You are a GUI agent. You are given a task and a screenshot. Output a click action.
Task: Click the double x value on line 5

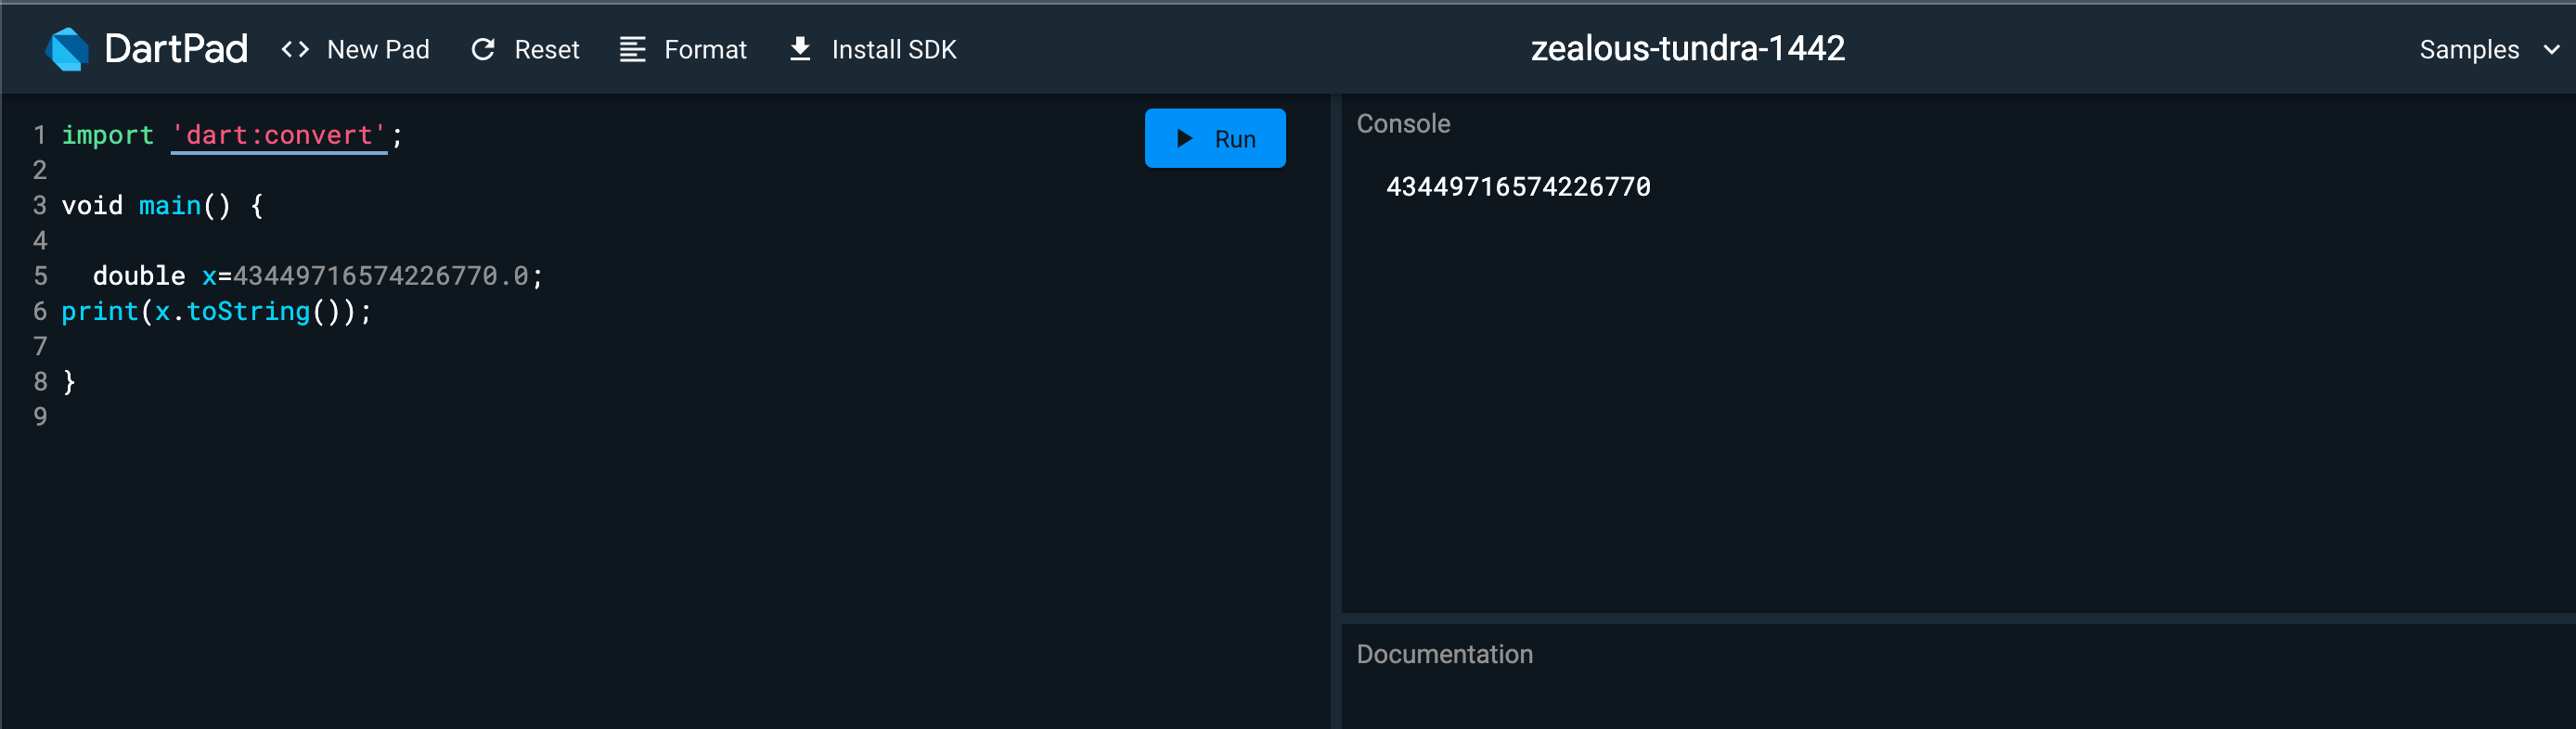[x=381, y=275]
